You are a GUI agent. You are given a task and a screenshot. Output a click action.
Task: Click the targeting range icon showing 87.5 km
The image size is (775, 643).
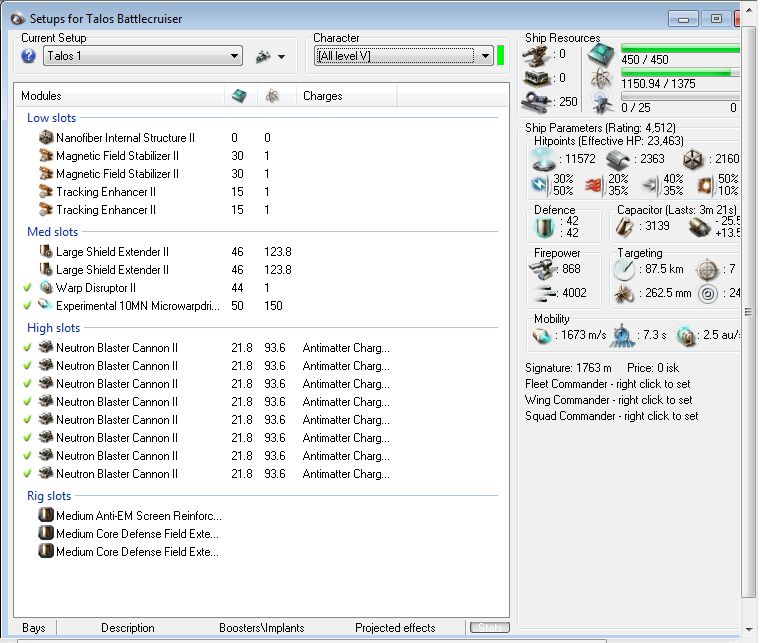pyautogui.click(x=624, y=269)
